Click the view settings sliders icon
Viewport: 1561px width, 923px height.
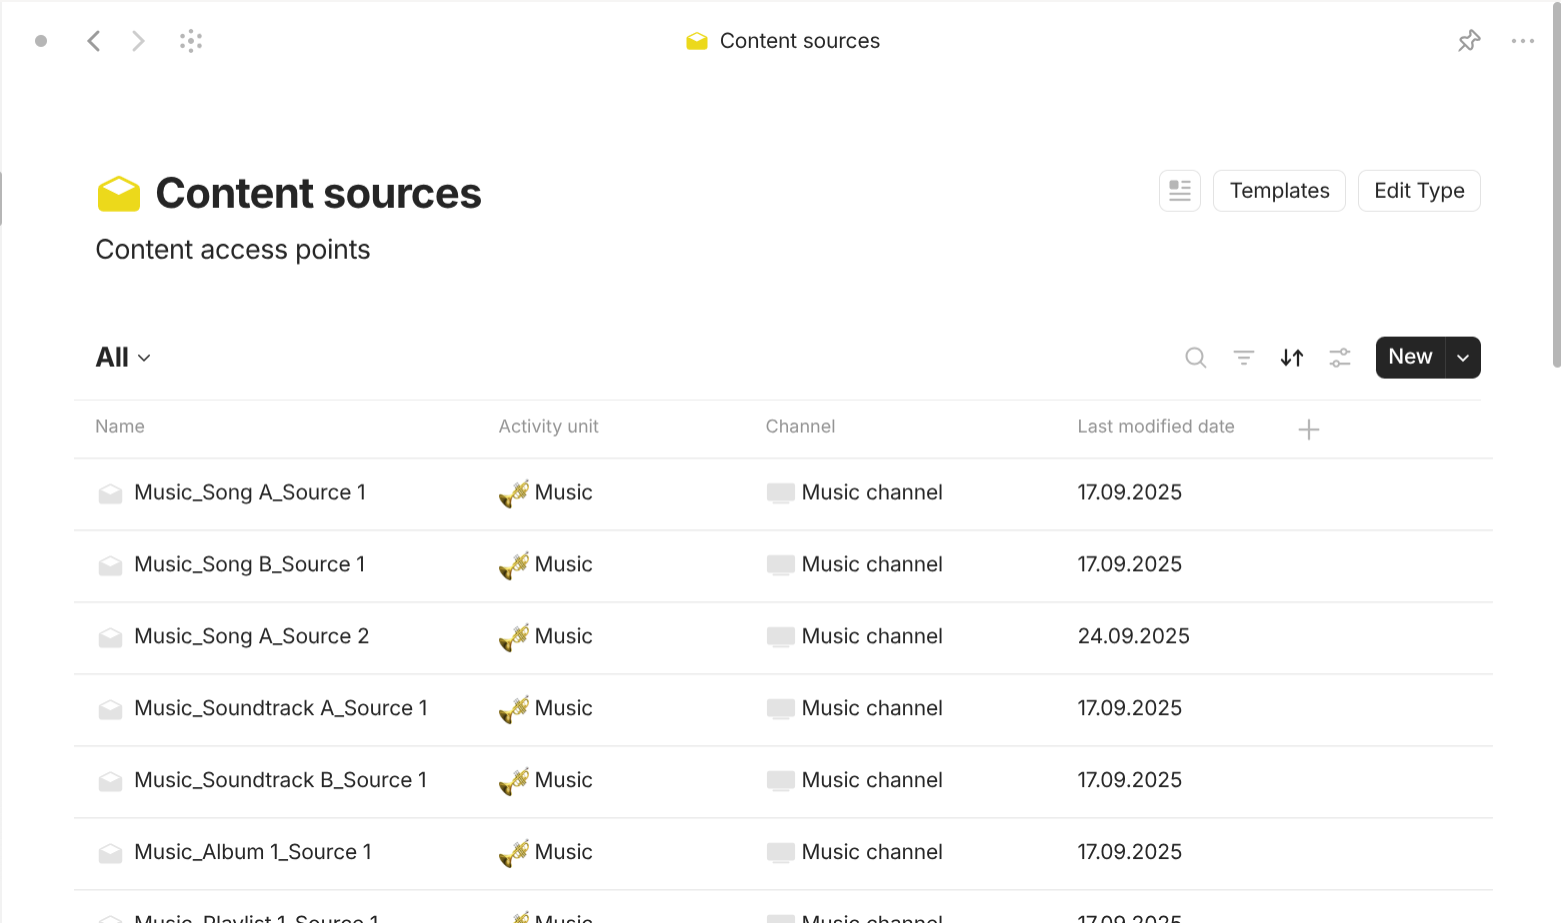click(x=1339, y=357)
